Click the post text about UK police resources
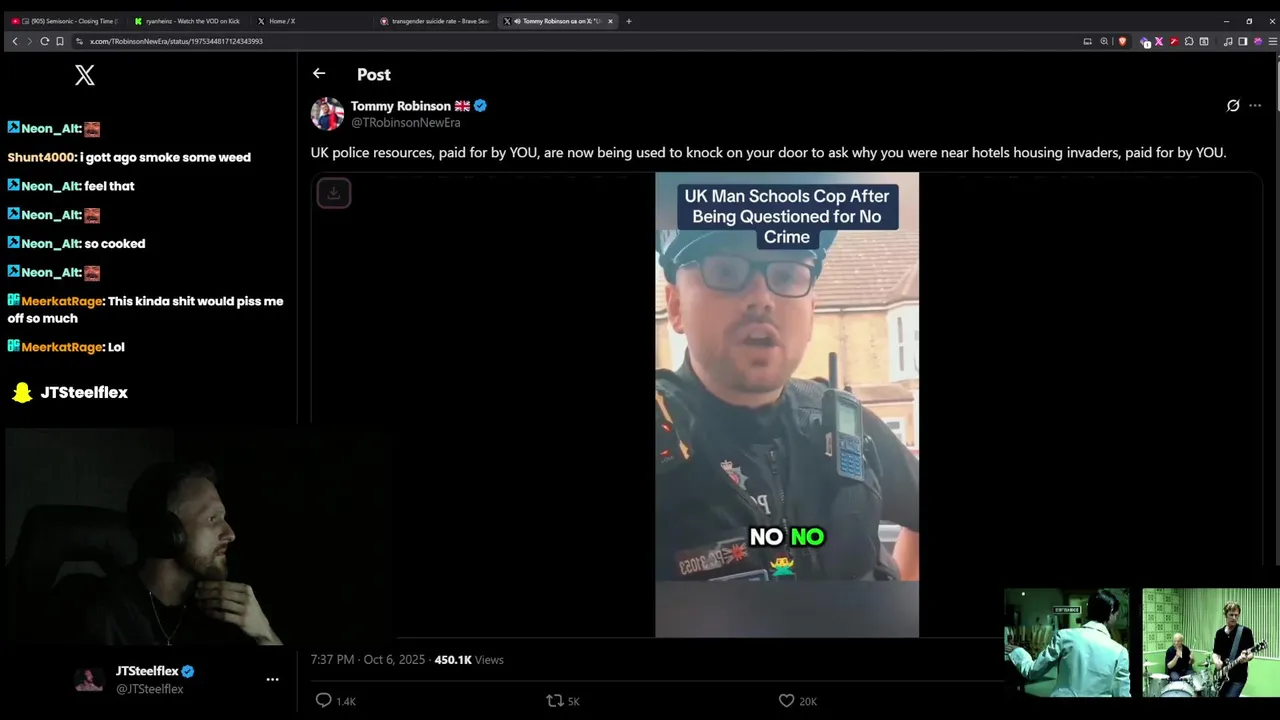The width and height of the screenshot is (1280, 720). (x=768, y=153)
